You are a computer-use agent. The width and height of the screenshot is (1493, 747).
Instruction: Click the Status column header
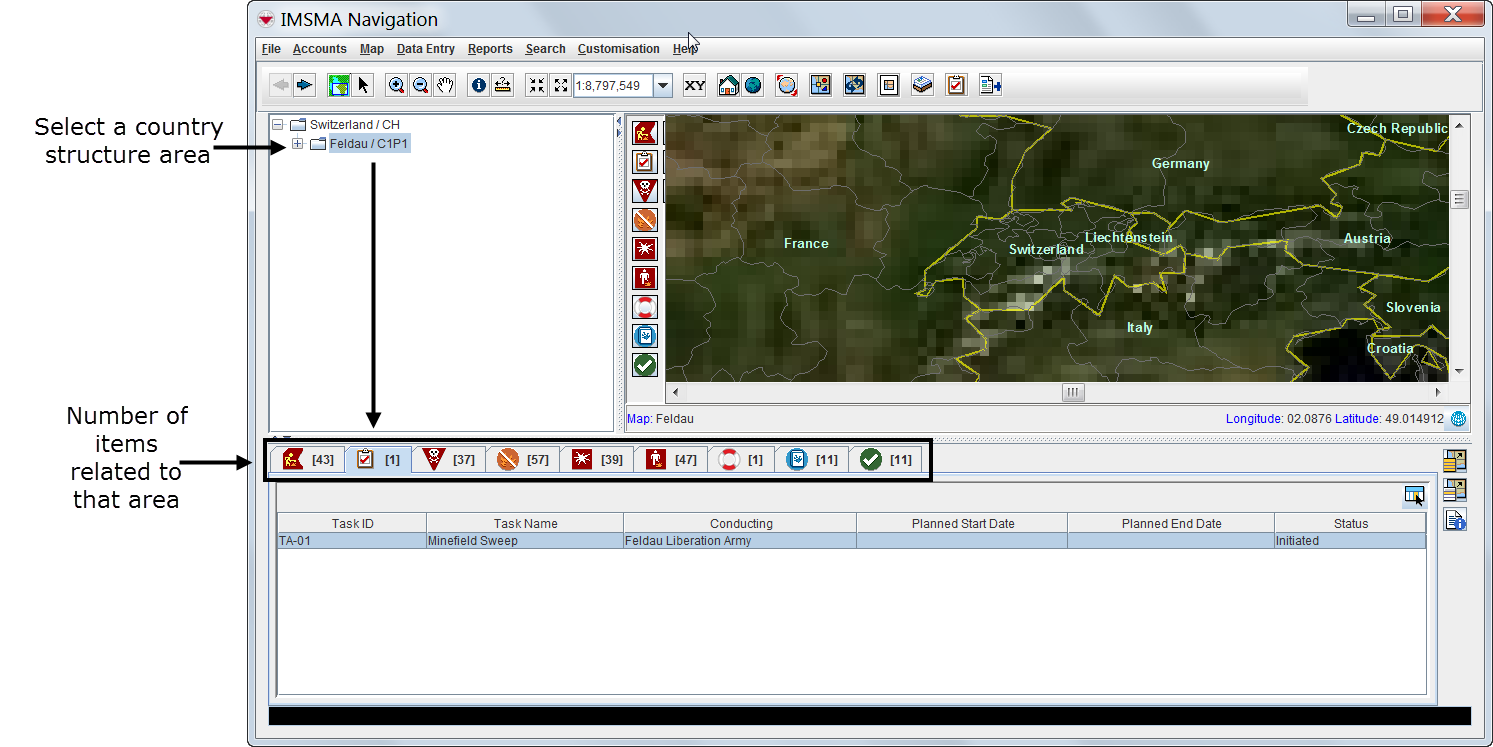click(x=1350, y=523)
